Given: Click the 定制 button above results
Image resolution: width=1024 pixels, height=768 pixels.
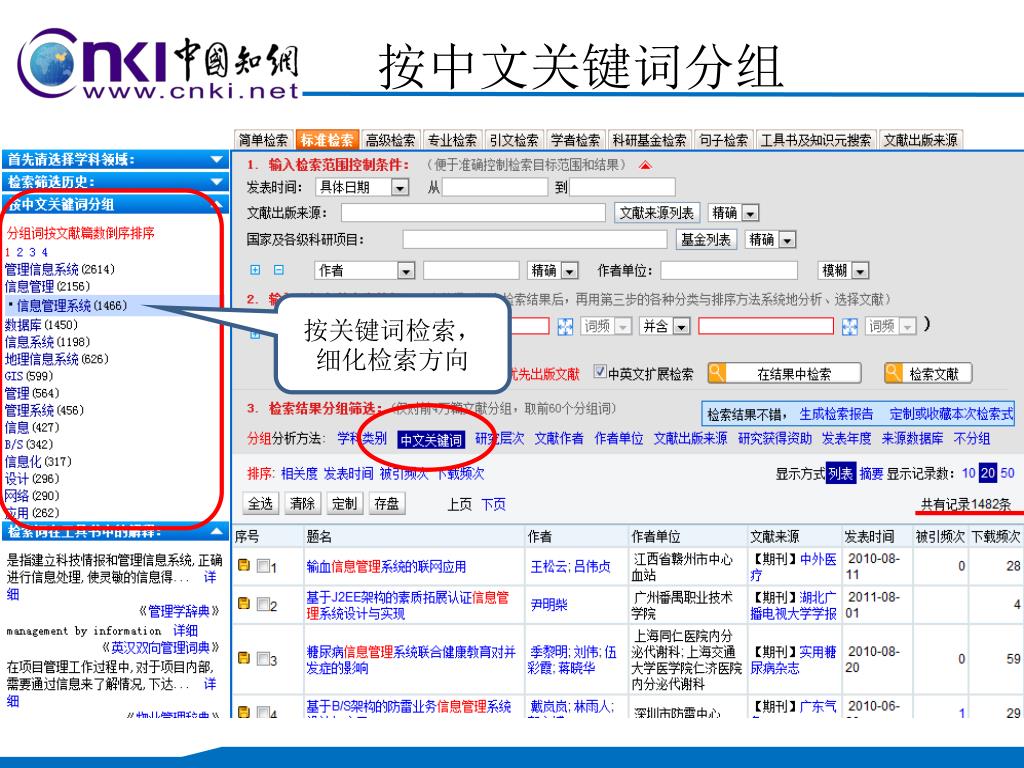Looking at the screenshot, I should click(344, 504).
